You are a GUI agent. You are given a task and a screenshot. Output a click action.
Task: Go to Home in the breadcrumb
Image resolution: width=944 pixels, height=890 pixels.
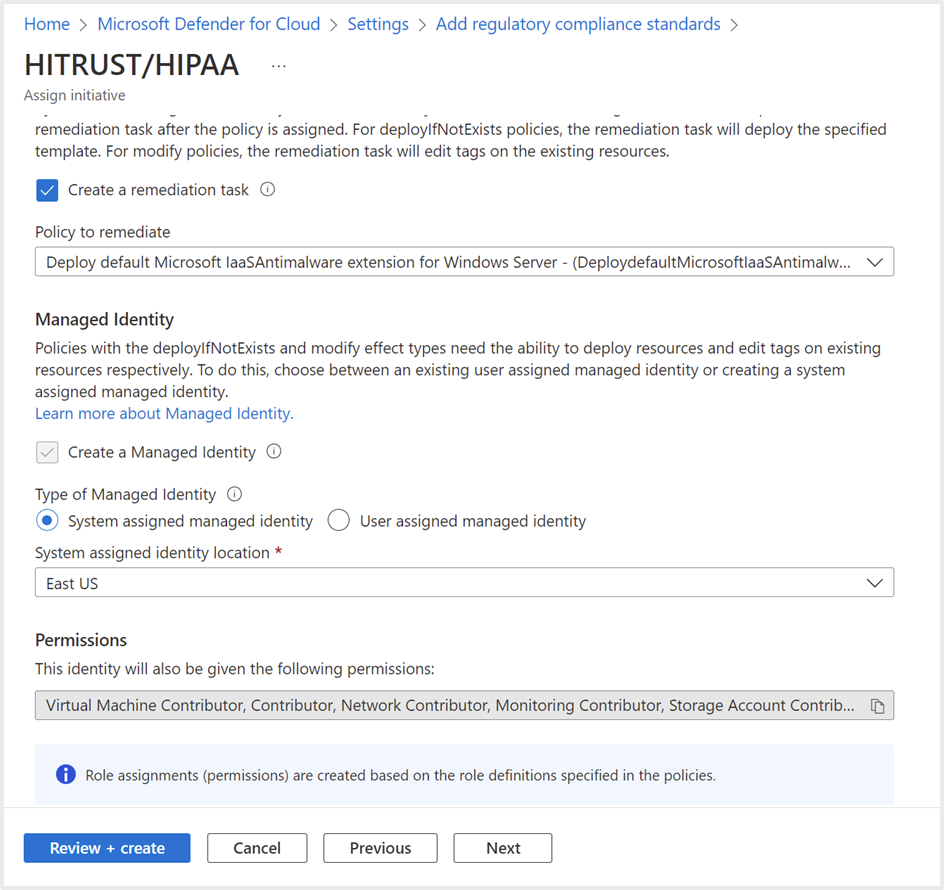[x=47, y=24]
